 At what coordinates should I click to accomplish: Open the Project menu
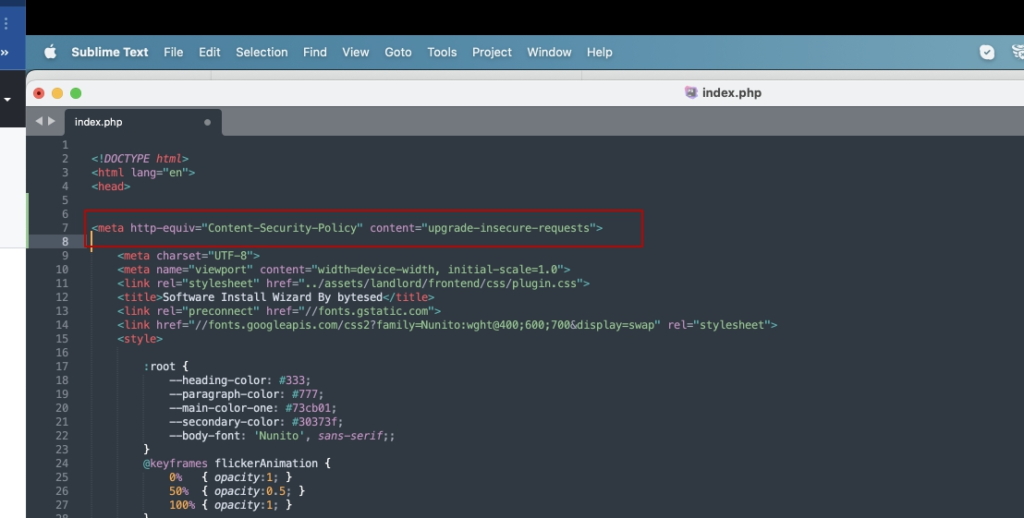point(492,52)
